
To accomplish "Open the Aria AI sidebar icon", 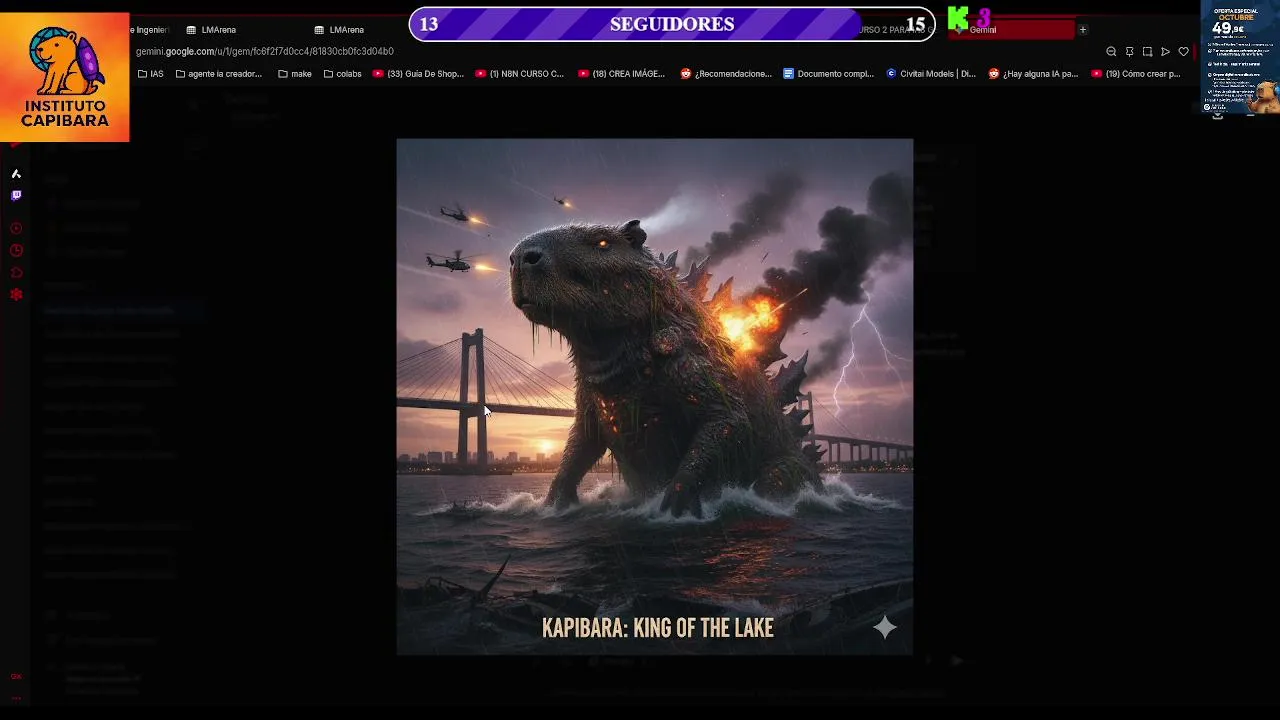I will pos(16,174).
